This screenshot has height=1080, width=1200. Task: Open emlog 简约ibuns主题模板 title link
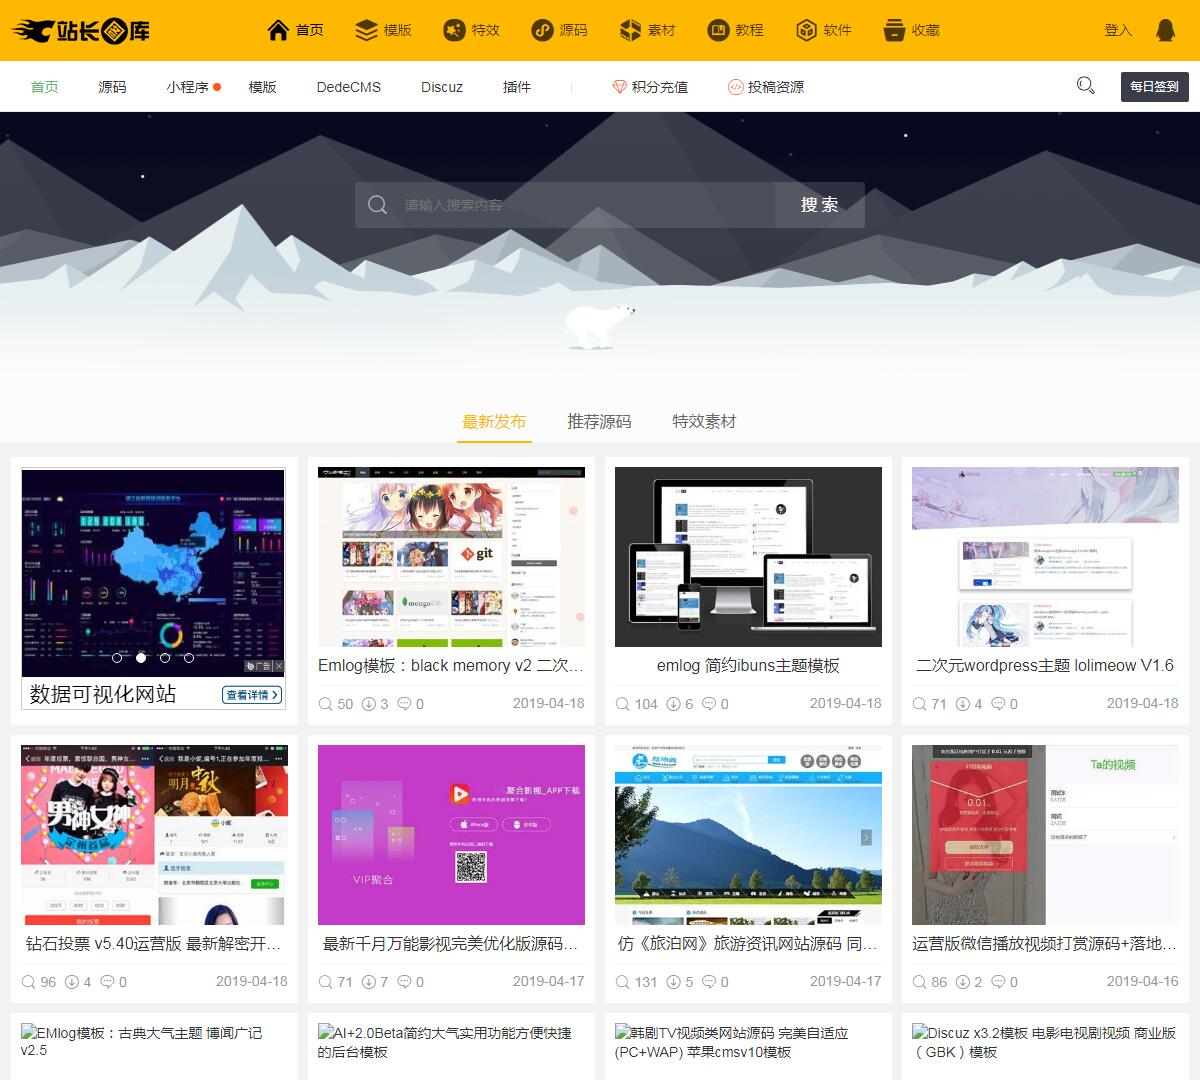pos(748,666)
